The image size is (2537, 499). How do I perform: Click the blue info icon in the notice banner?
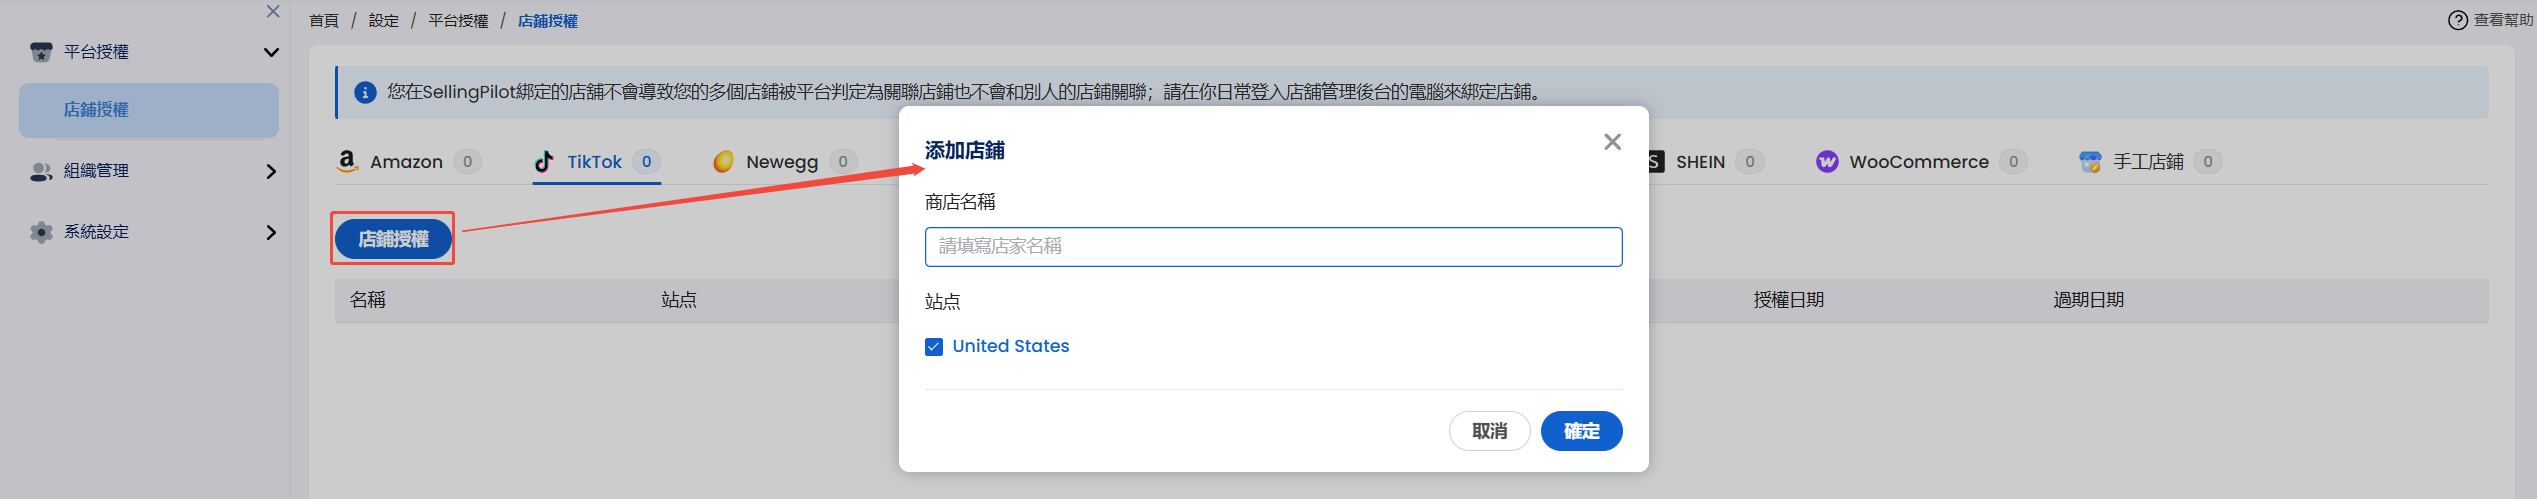coord(365,92)
